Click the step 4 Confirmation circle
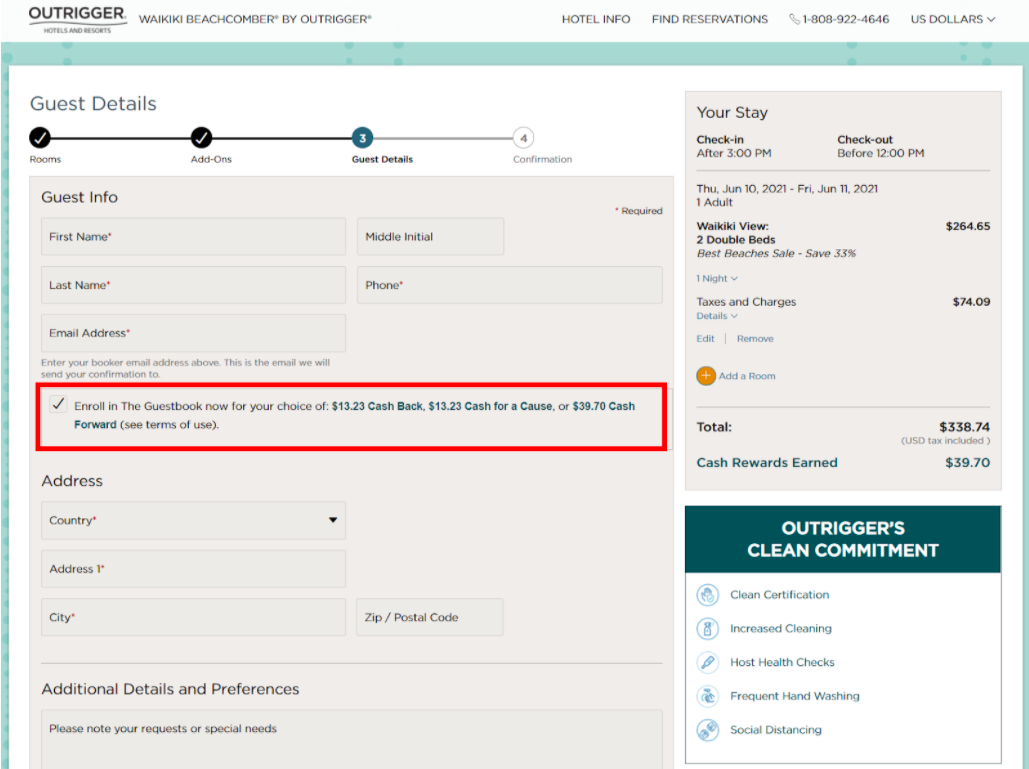1029x769 pixels. tap(523, 138)
